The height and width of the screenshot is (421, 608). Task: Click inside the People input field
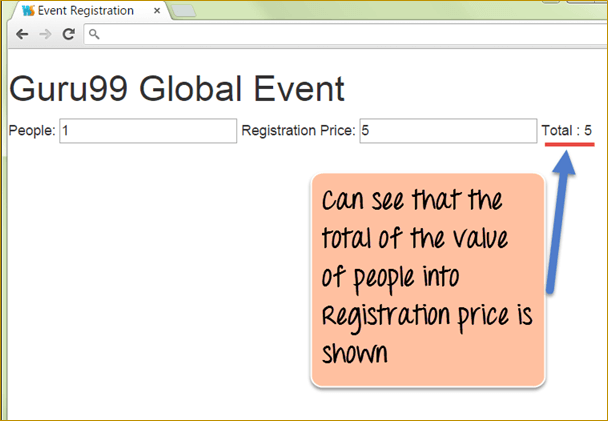point(146,131)
